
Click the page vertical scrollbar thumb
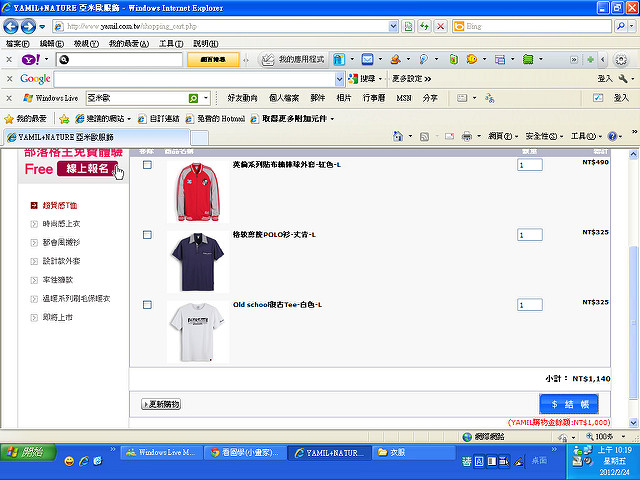(x=633, y=322)
